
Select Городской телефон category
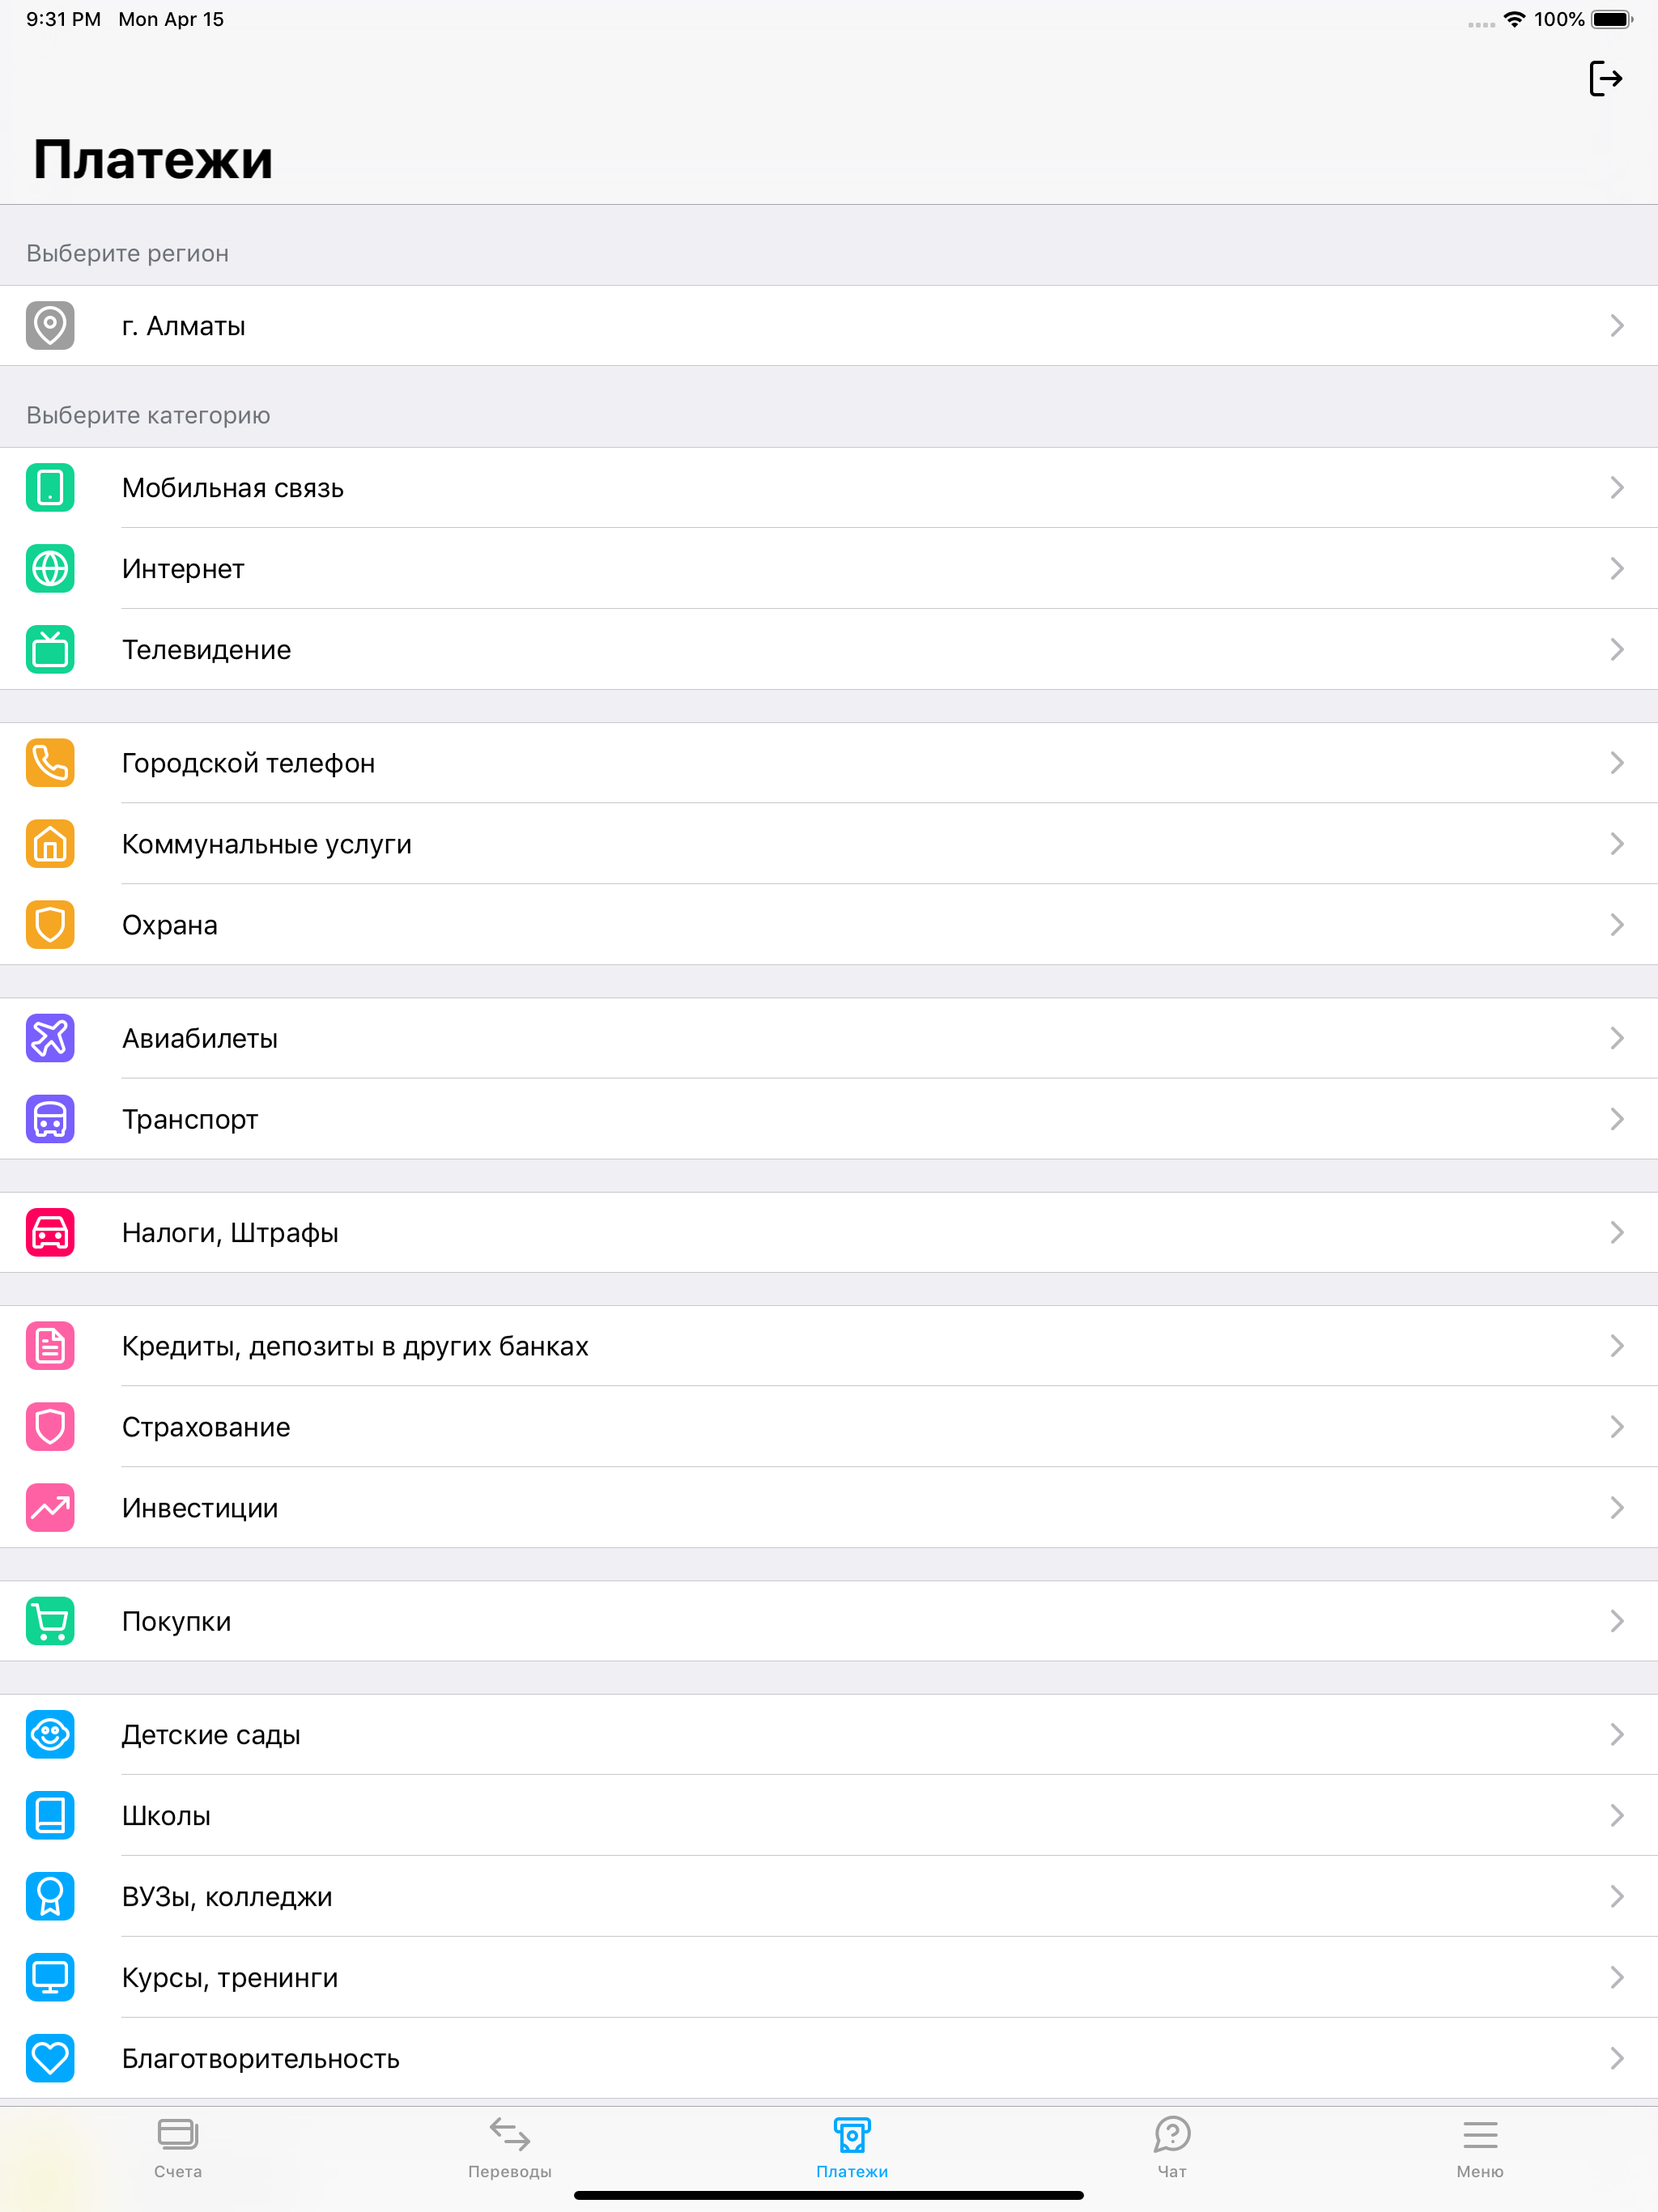[x=829, y=763]
